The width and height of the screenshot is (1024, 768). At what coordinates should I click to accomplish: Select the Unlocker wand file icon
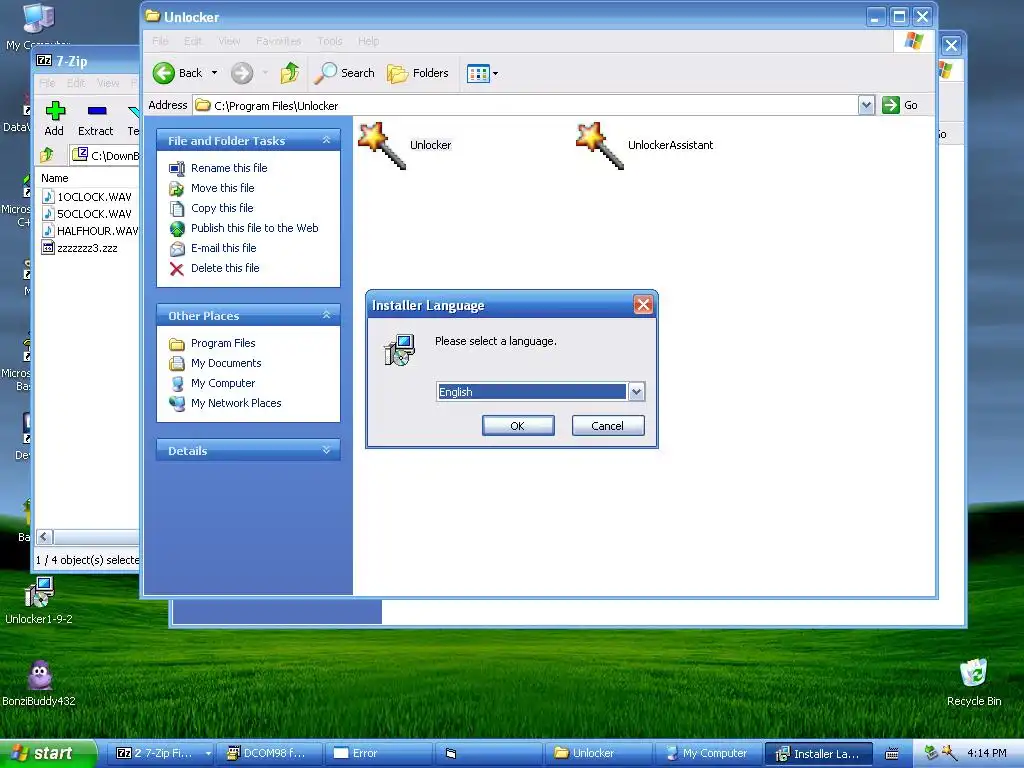383,146
